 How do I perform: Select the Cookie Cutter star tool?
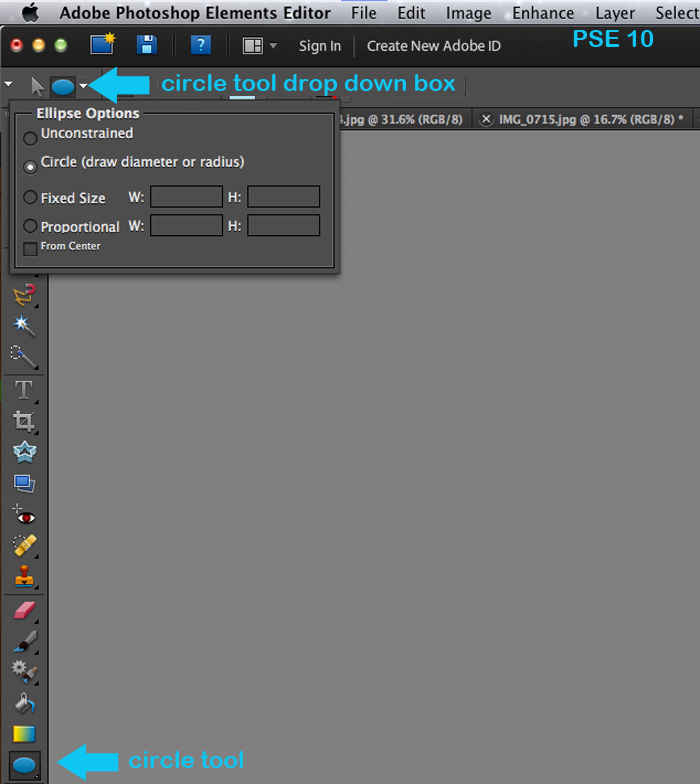(24, 452)
